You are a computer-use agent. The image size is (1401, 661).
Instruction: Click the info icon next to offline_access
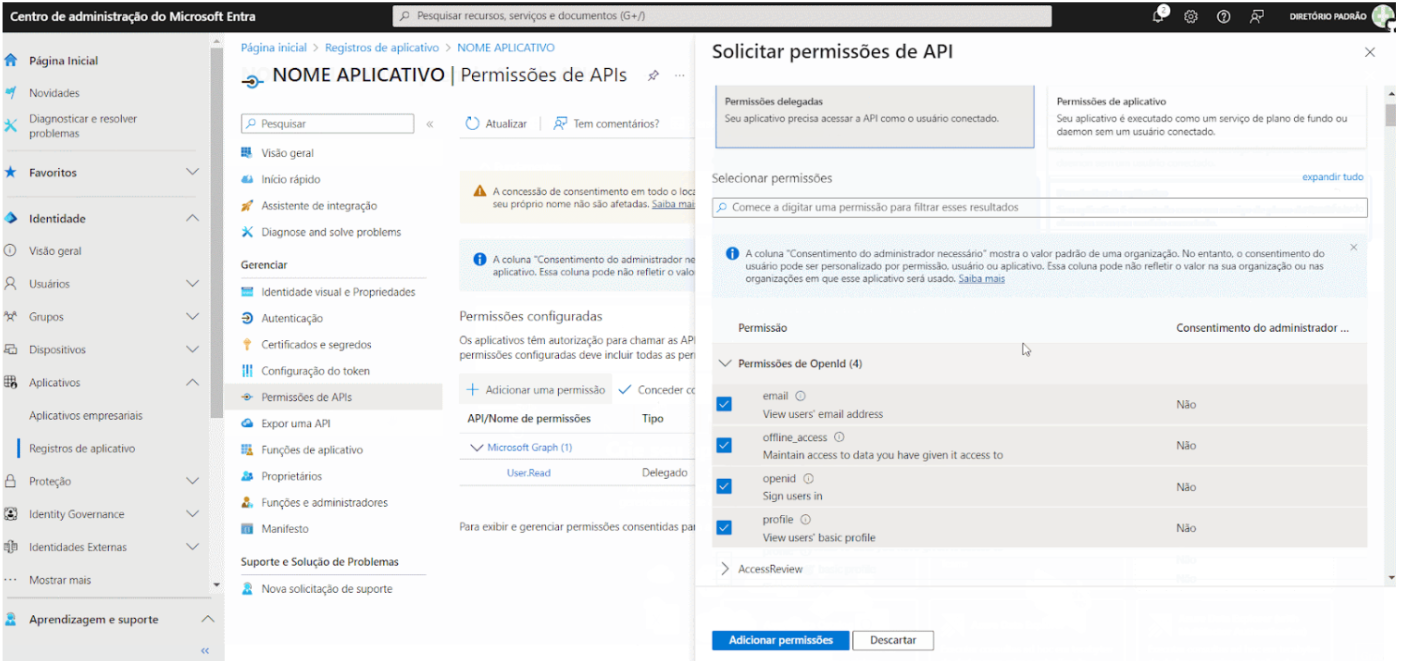click(839, 437)
